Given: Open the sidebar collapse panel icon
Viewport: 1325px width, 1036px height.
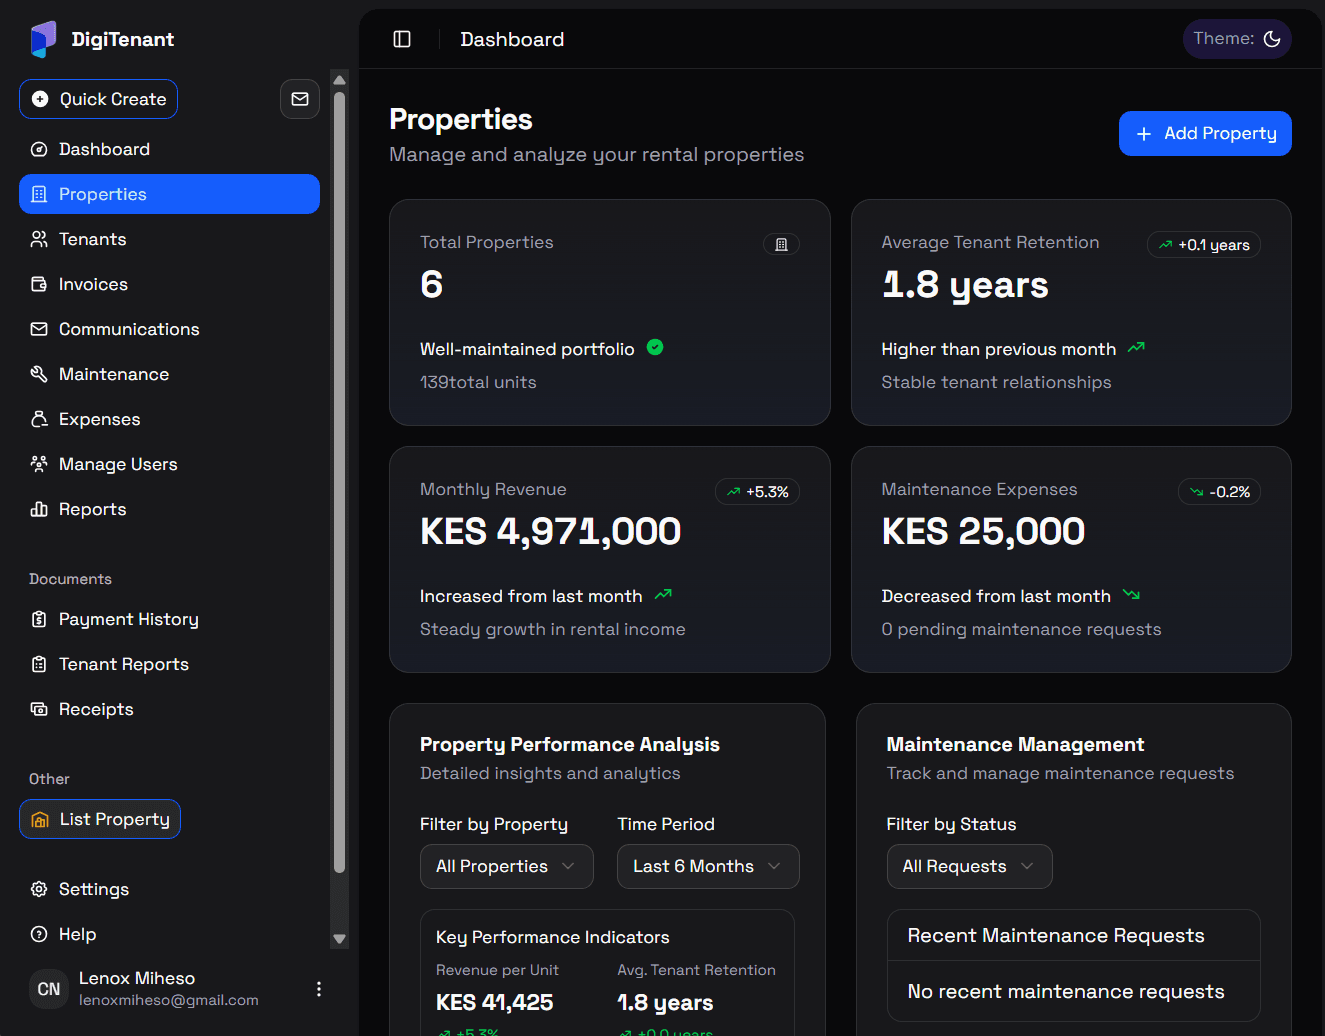Looking at the screenshot, I should pos(401,38).
